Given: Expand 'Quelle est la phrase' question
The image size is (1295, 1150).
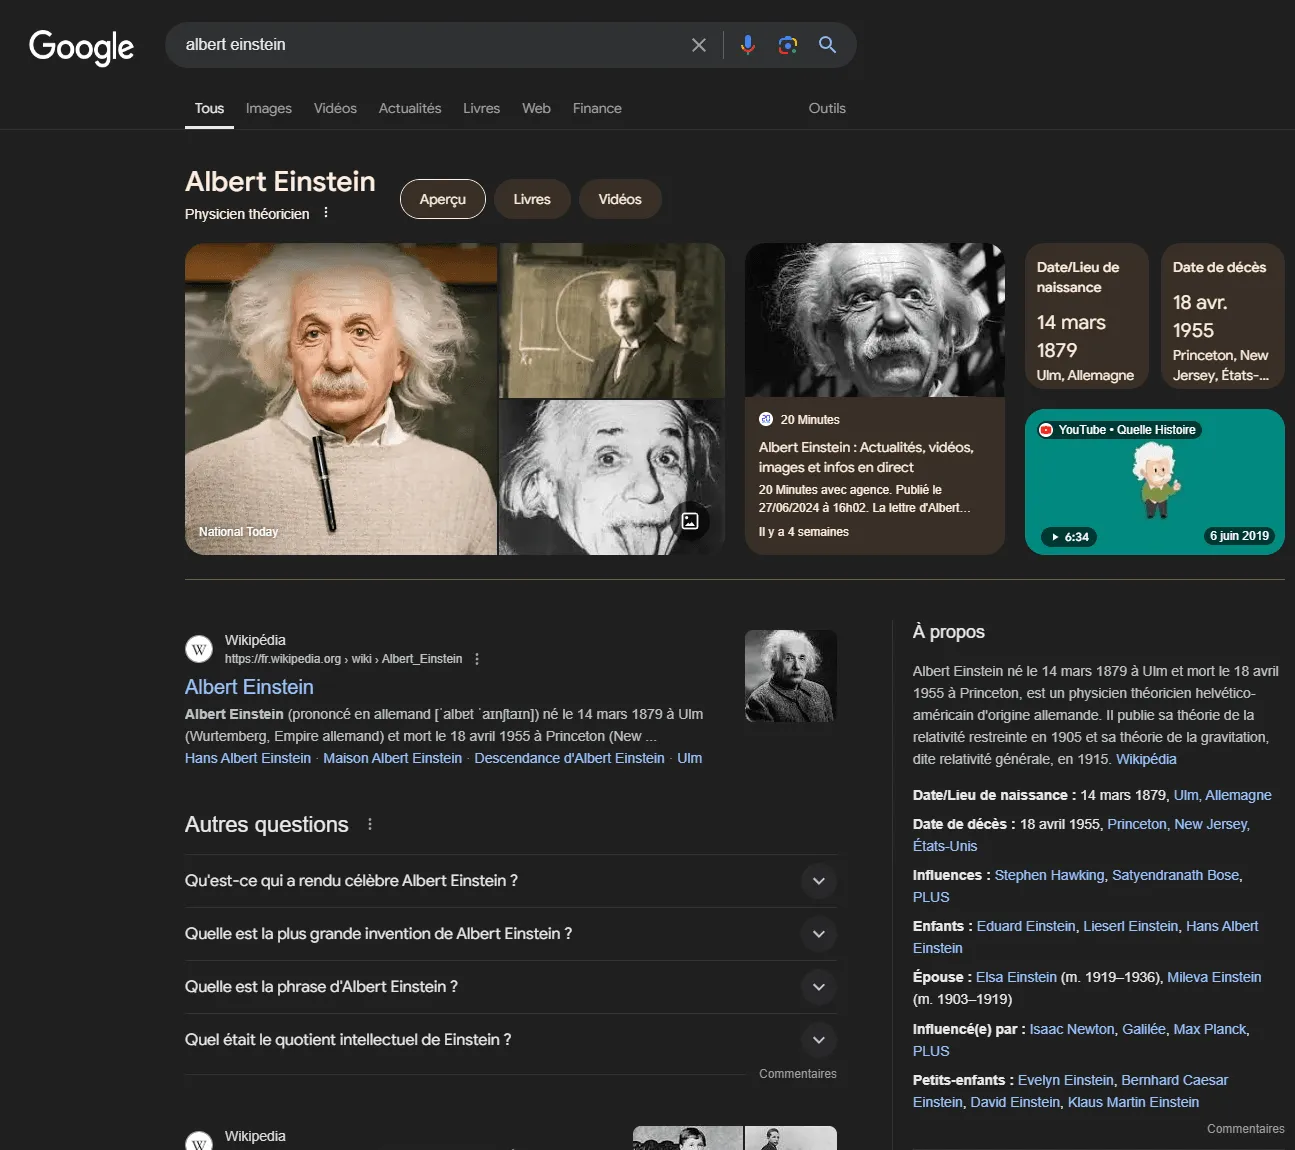Looking at the screenshot, I should (x=511, y=987).
